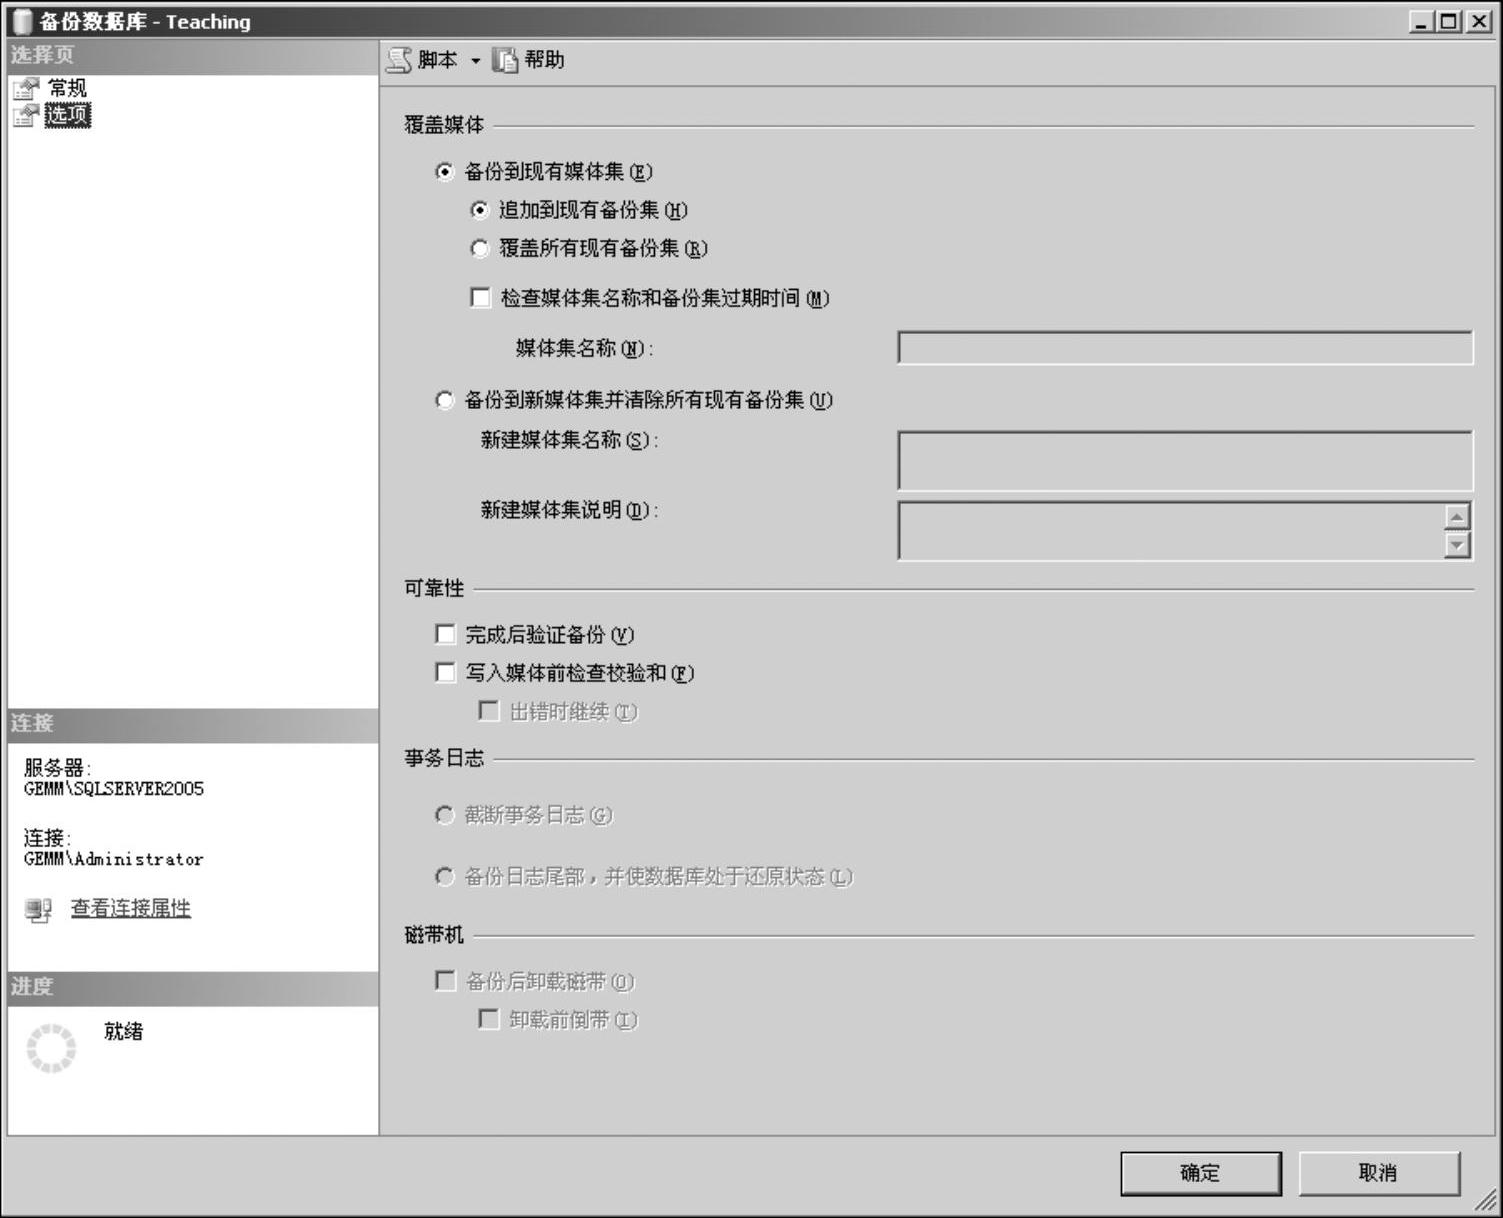Click the 取消 button
The image size is (1503, 1218).
(1379, 1173)
